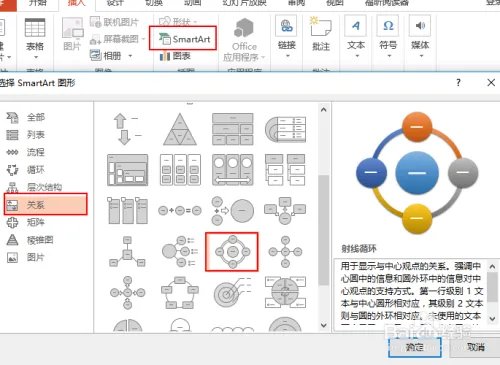Cancel with the 取消 button

point(475,347)
